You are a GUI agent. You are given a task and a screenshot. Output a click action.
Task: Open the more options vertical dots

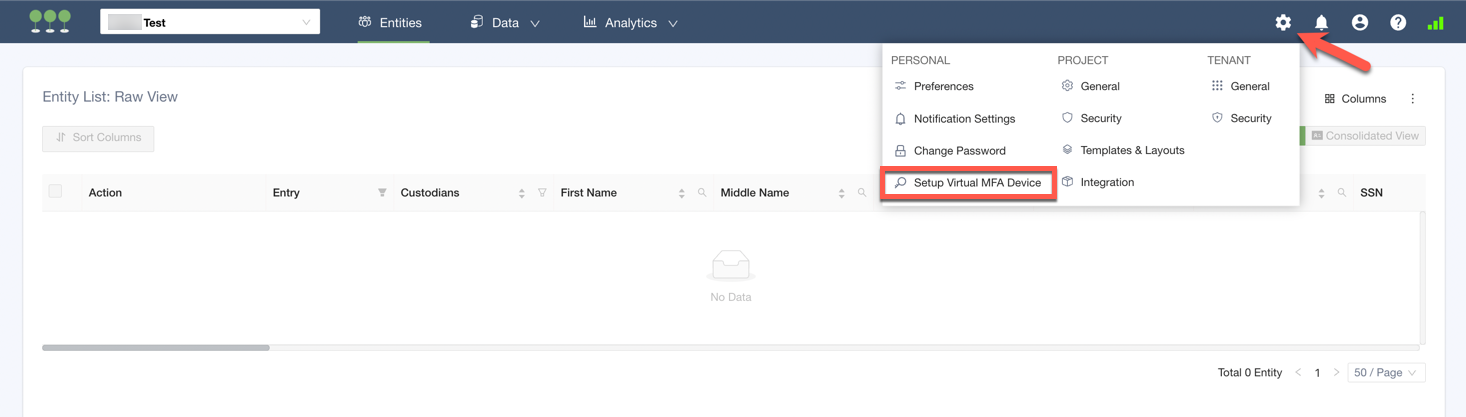pyautogui.click(x=1412, y=99)
